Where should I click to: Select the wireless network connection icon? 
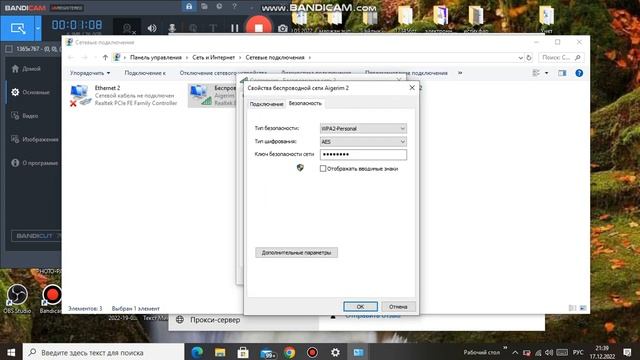(x=201, y=96)
